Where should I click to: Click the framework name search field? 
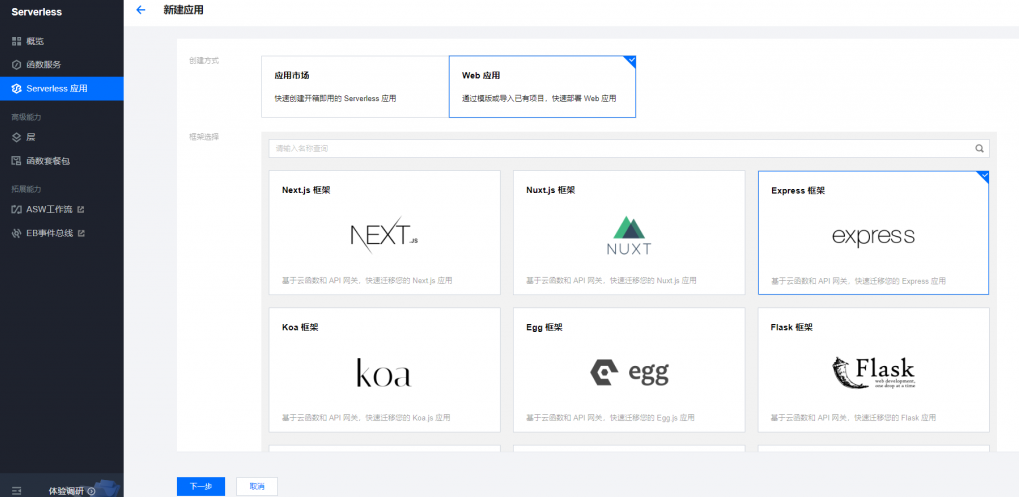tap(629, 148)
